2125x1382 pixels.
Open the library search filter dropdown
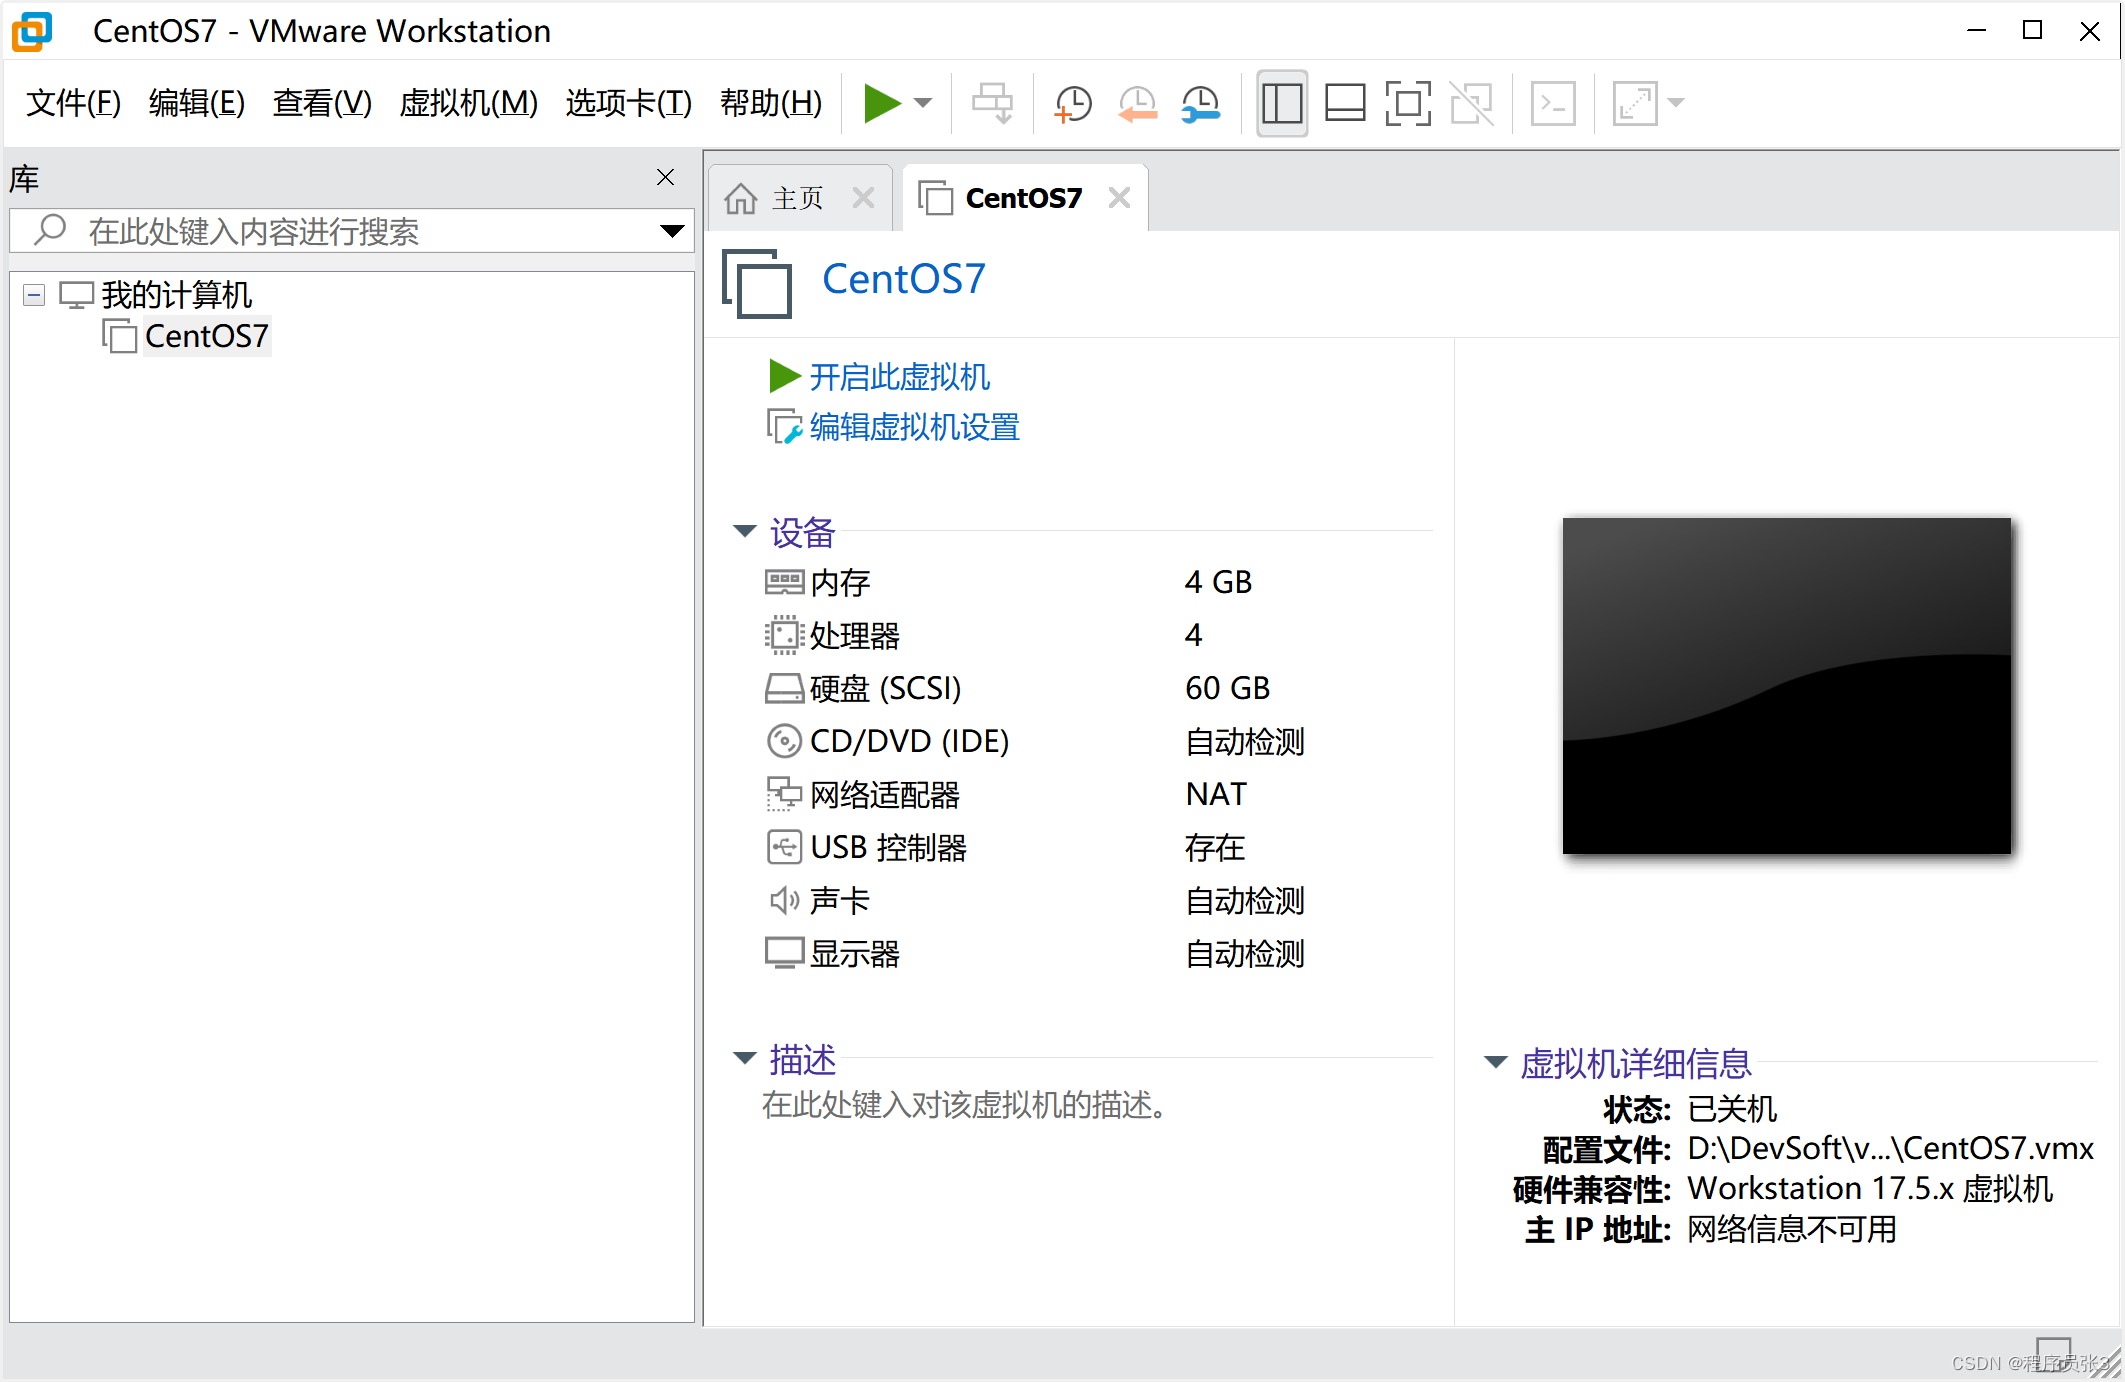[673, 231]
